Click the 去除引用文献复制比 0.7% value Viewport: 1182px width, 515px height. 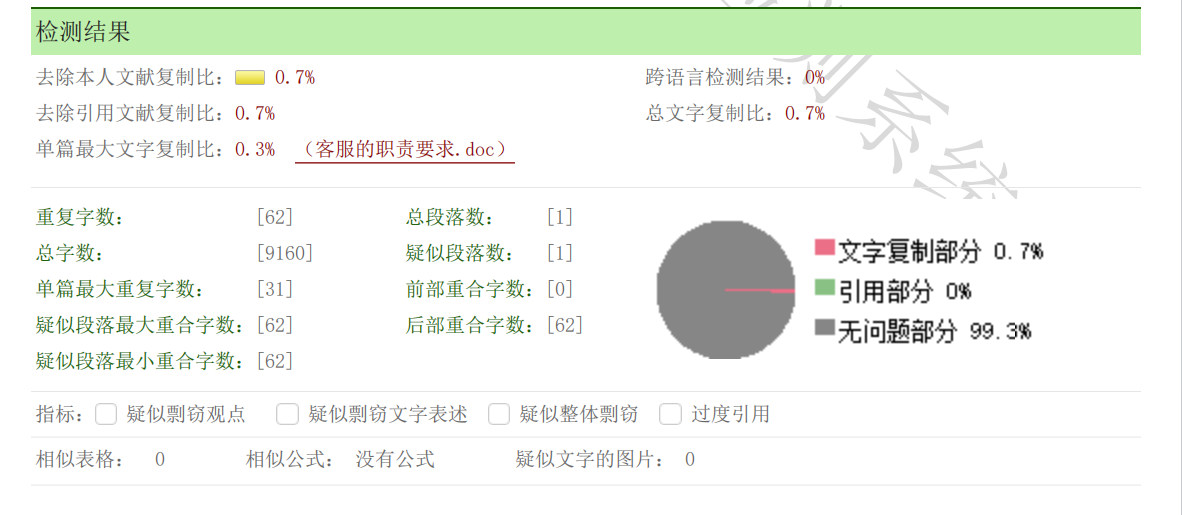tap(255, 114)
